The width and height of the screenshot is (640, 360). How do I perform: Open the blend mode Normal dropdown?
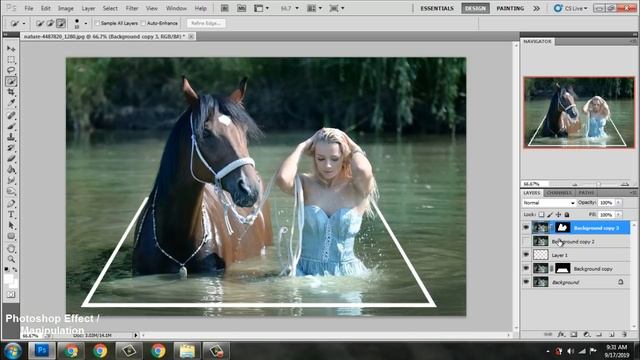[549, 202]
